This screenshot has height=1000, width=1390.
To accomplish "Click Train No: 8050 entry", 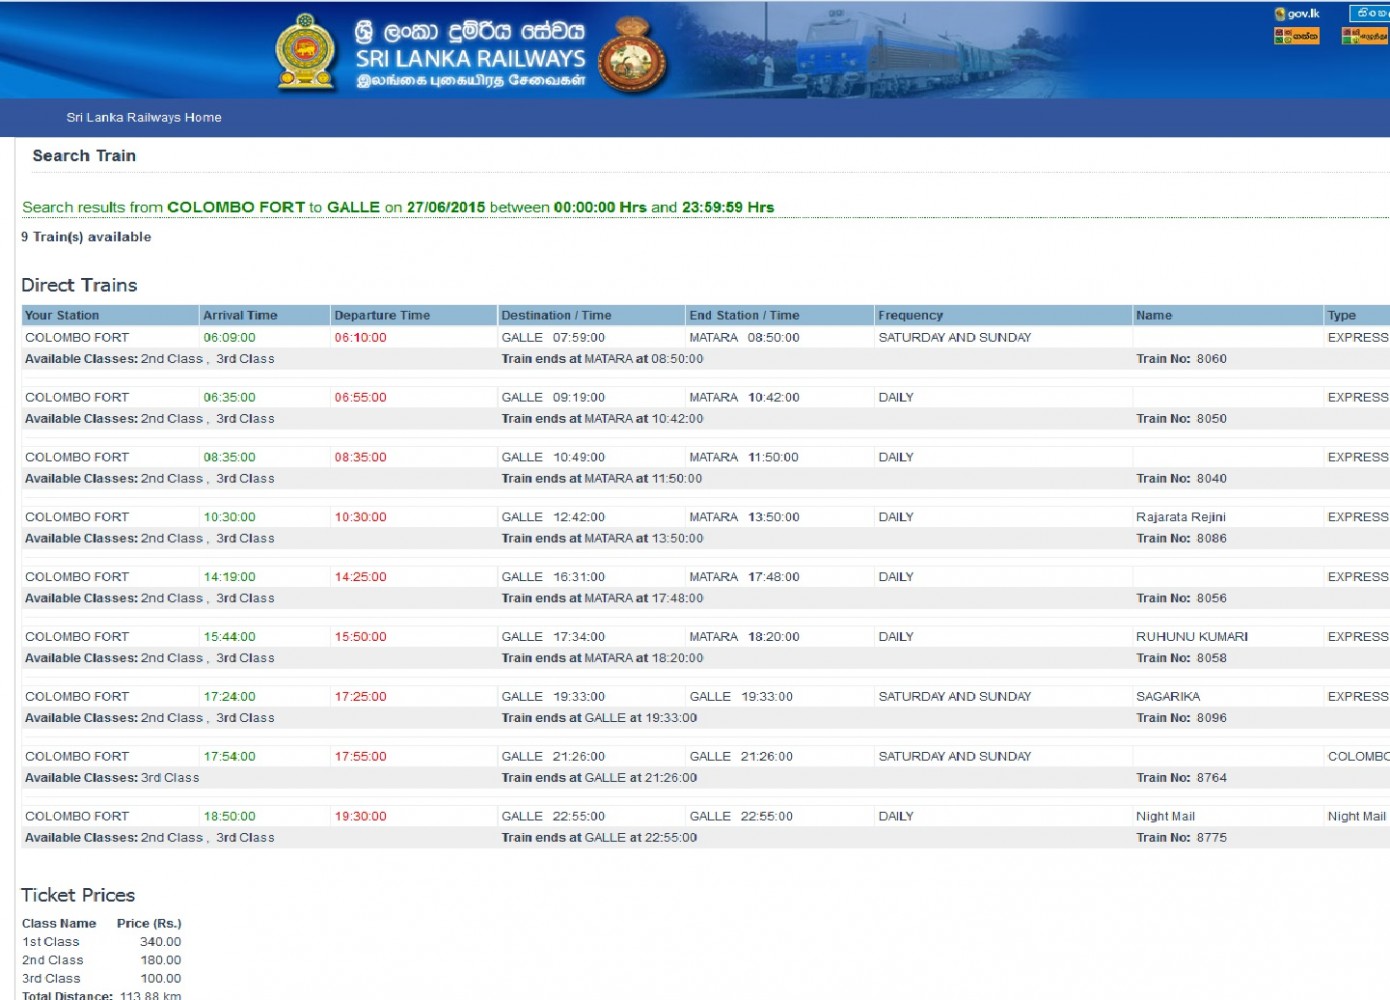I will point(1181,419).
